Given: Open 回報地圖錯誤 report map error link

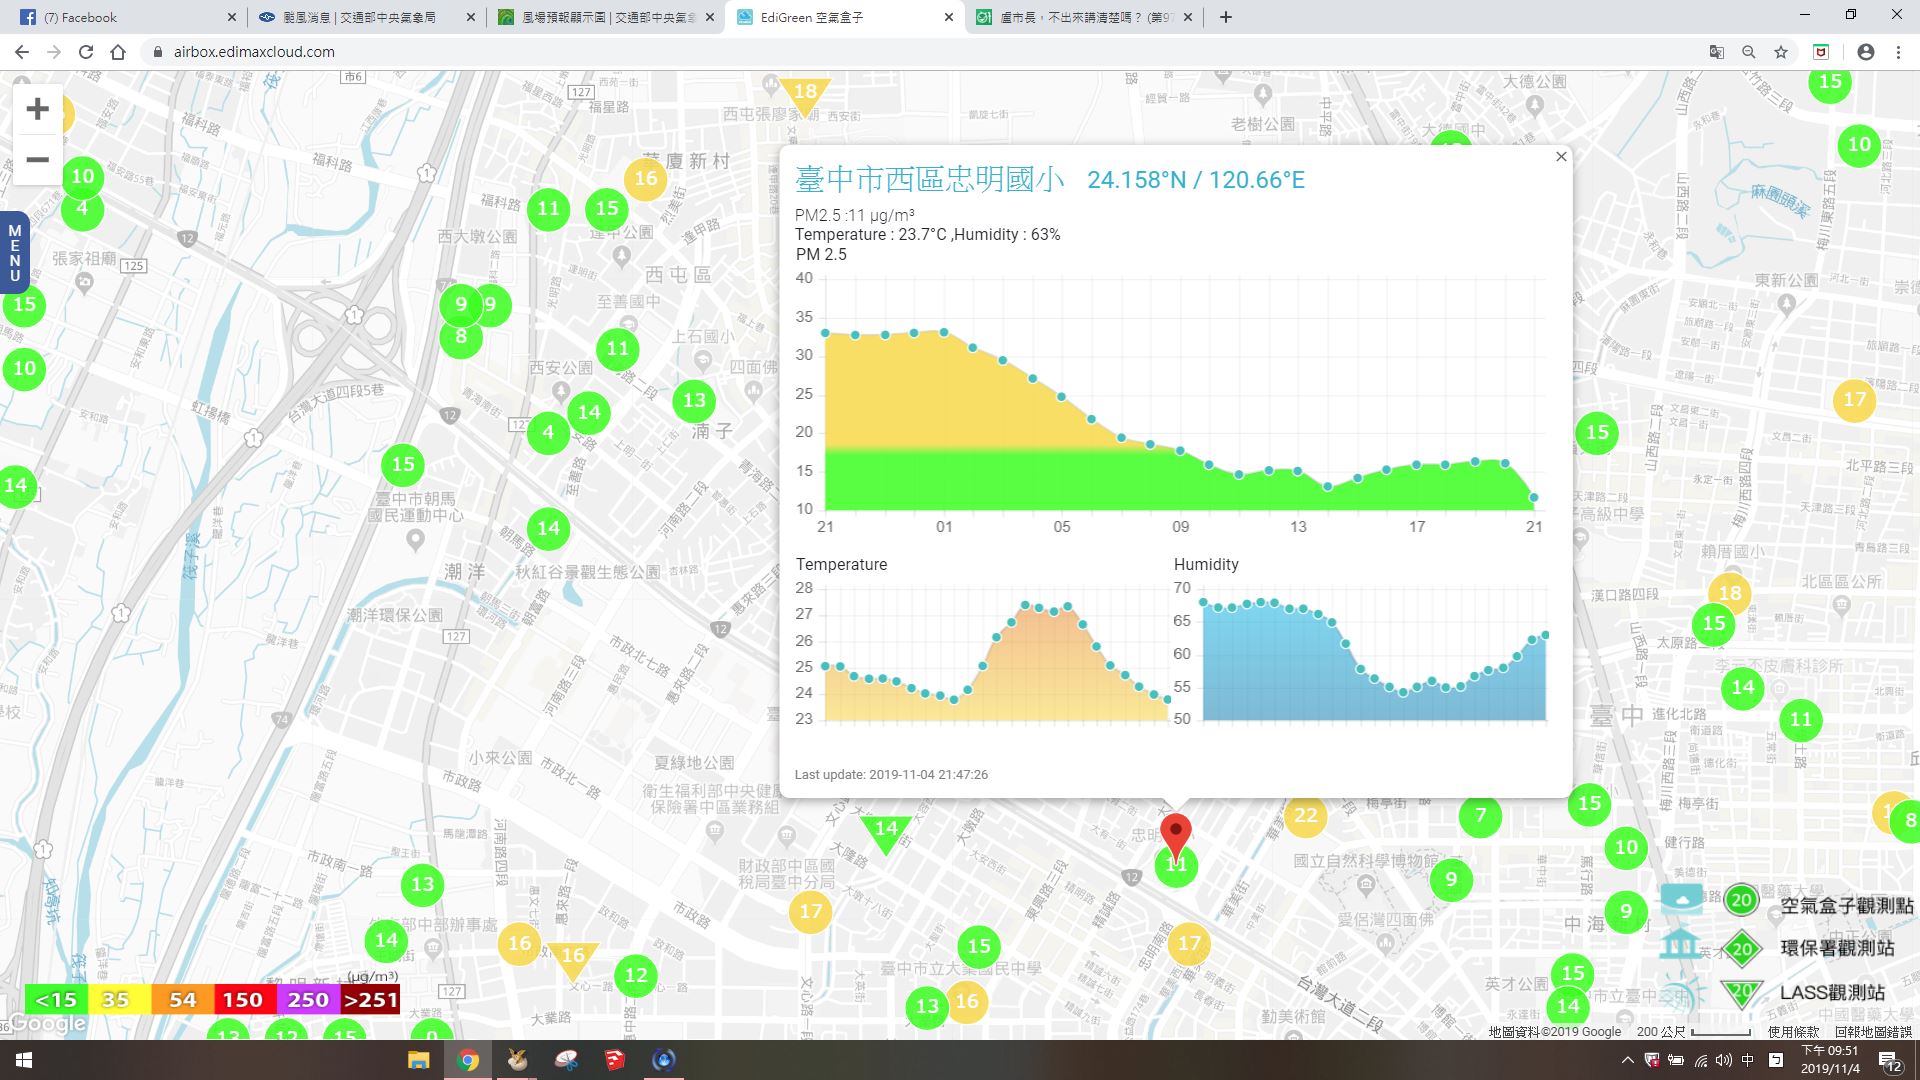Looking at the screenshot, I should pyautogui.click(x=1873, y=1031).
